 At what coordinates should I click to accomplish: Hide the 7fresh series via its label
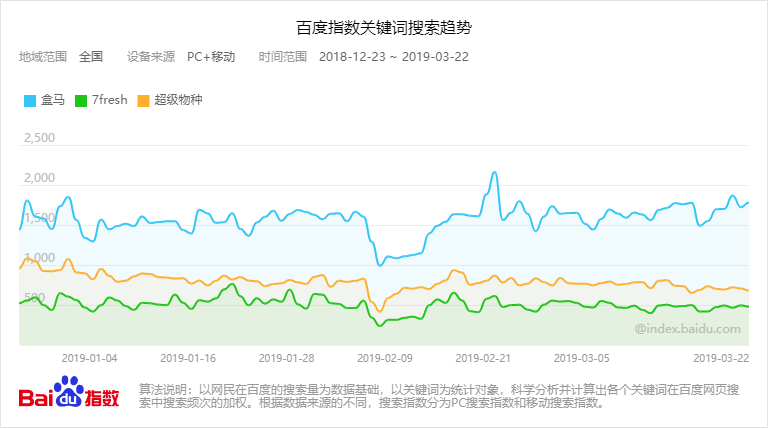pyautogui.click(x=109, y=100)
